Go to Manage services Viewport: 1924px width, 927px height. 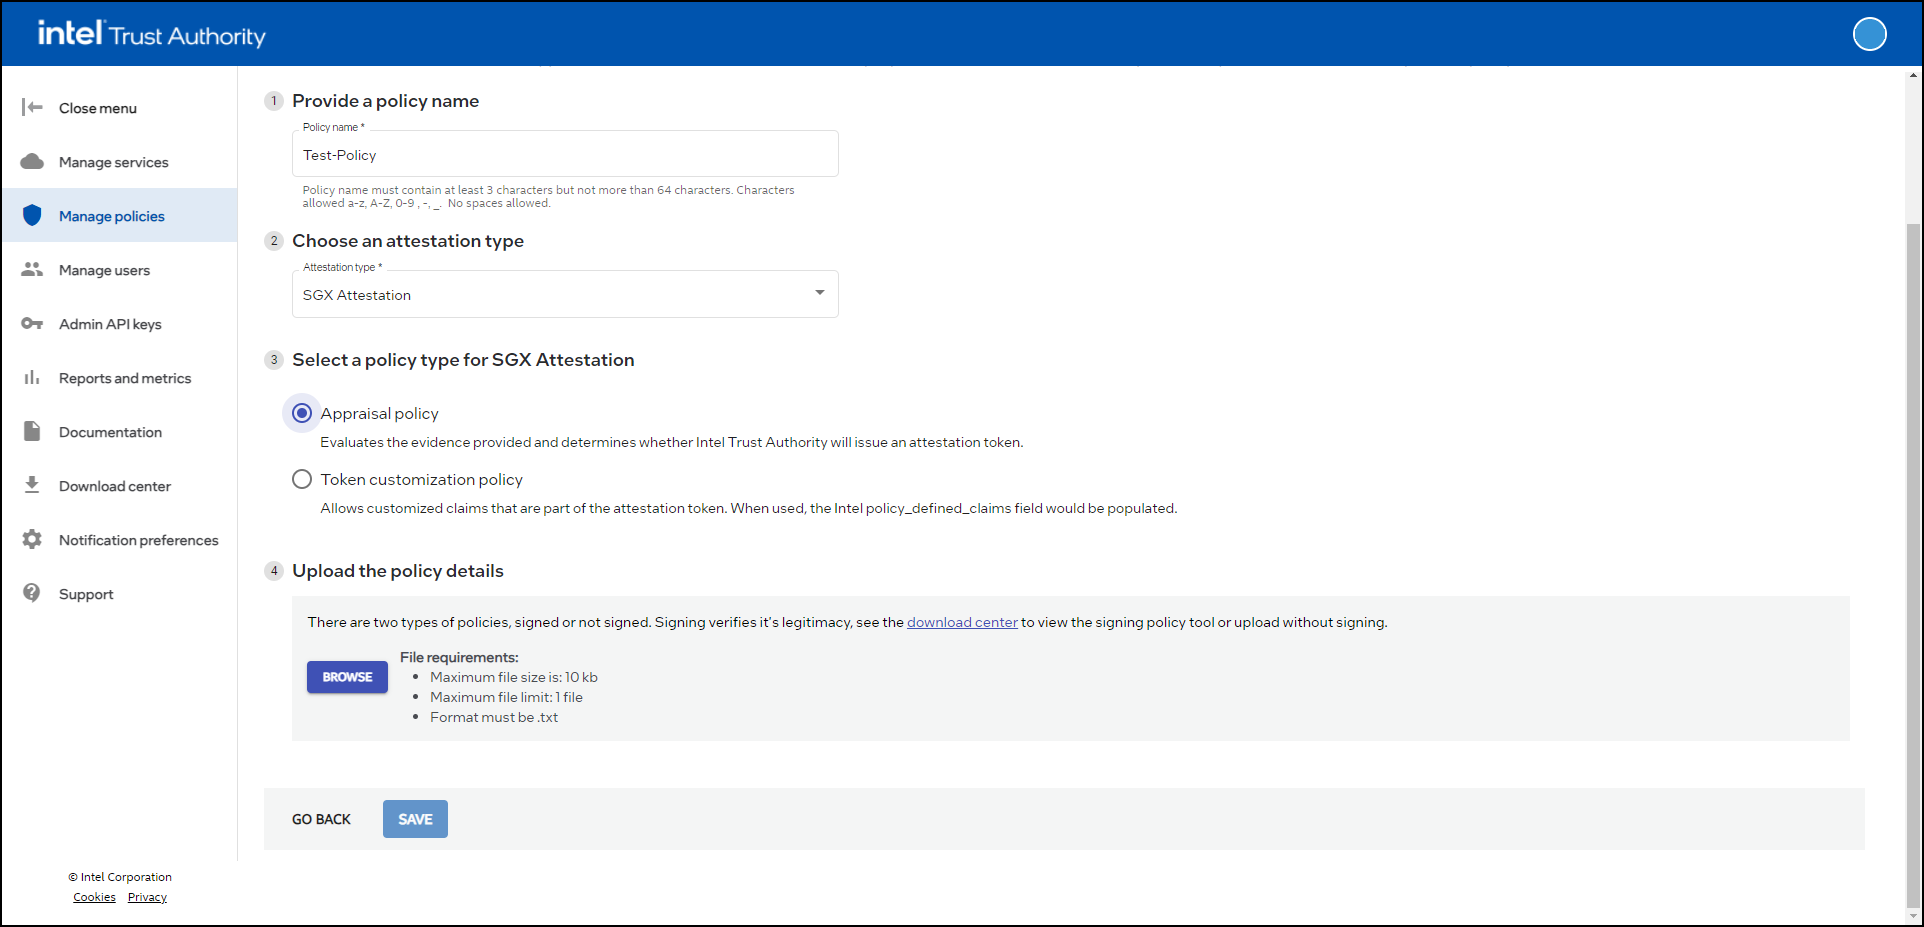coord(120,162)
